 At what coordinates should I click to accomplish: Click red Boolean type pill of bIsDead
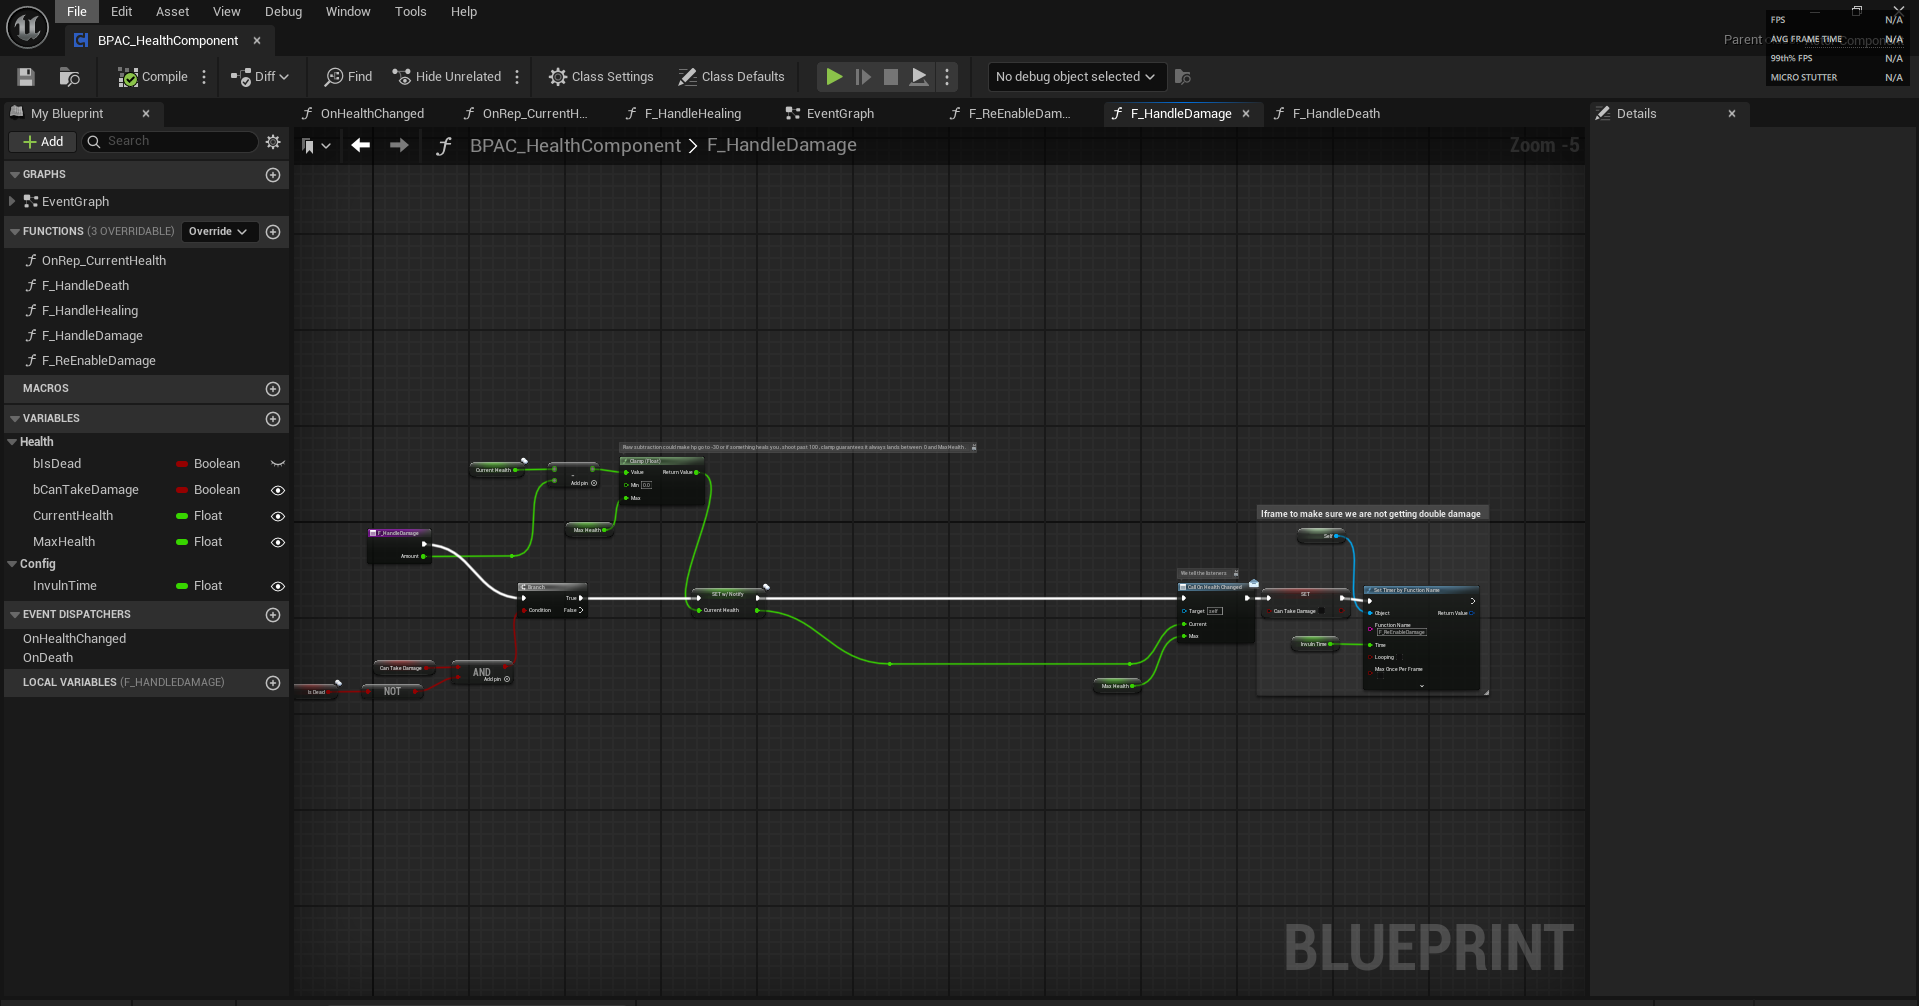[x=182, y=464]
